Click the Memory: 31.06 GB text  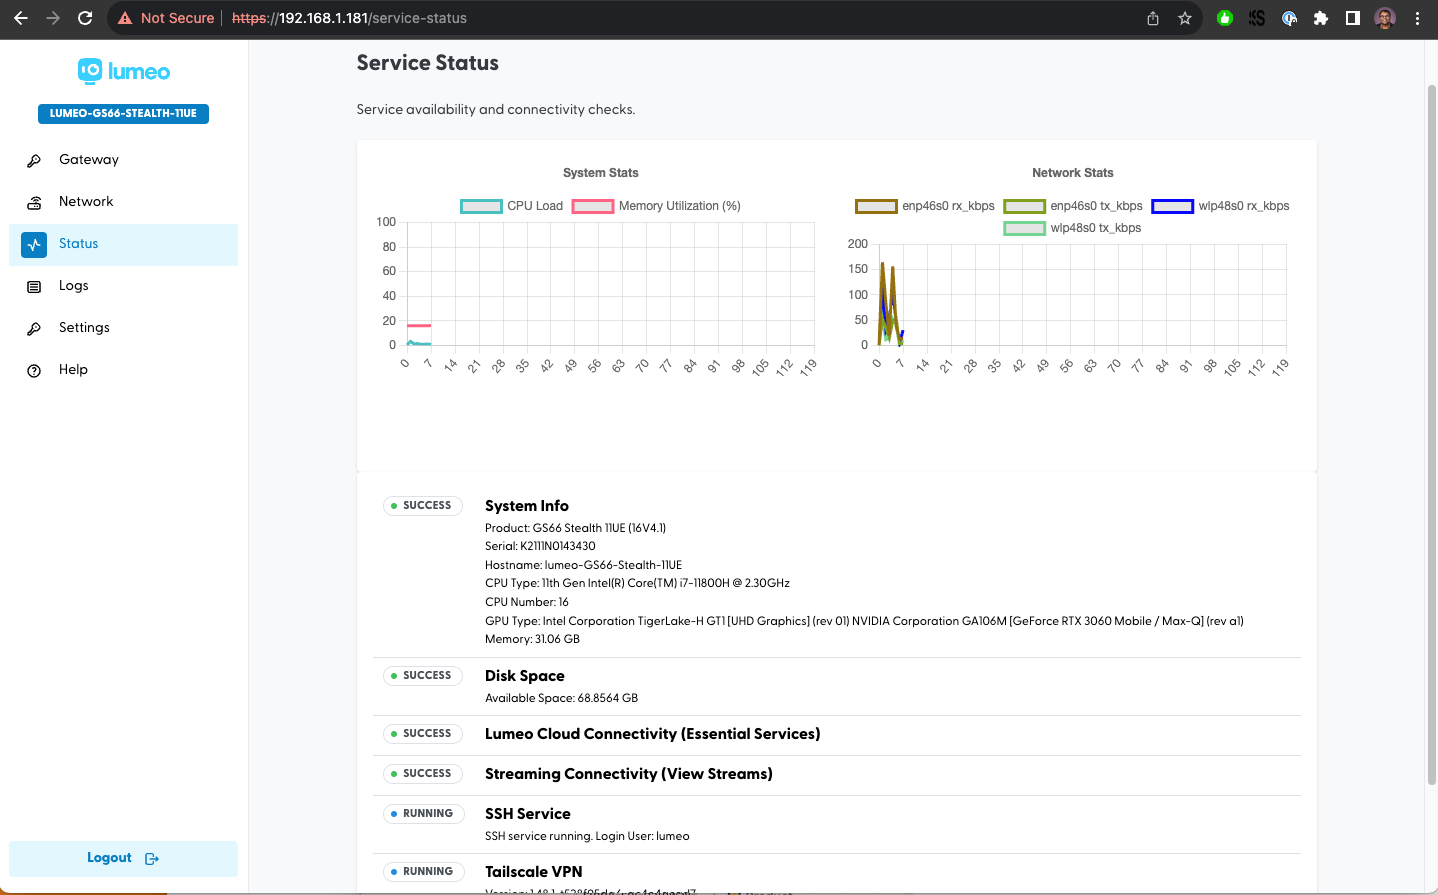coord(532,639)
